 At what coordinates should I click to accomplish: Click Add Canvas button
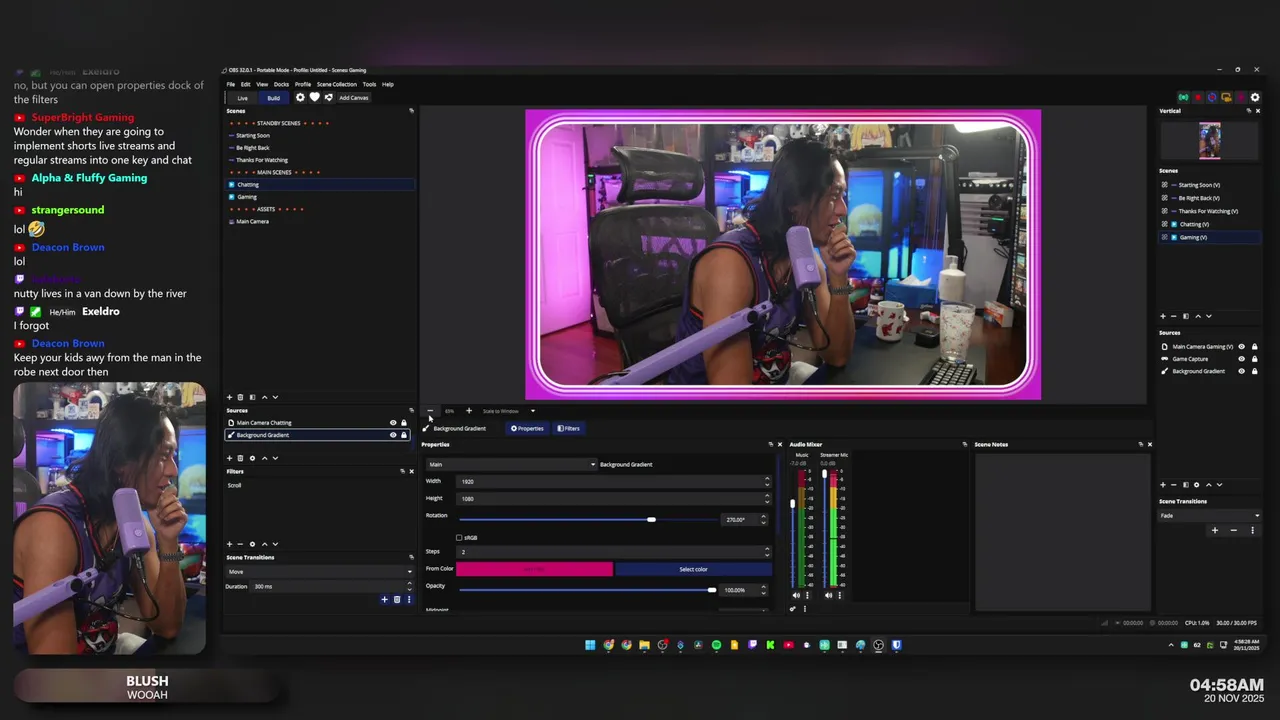click(x=354, y=98)
